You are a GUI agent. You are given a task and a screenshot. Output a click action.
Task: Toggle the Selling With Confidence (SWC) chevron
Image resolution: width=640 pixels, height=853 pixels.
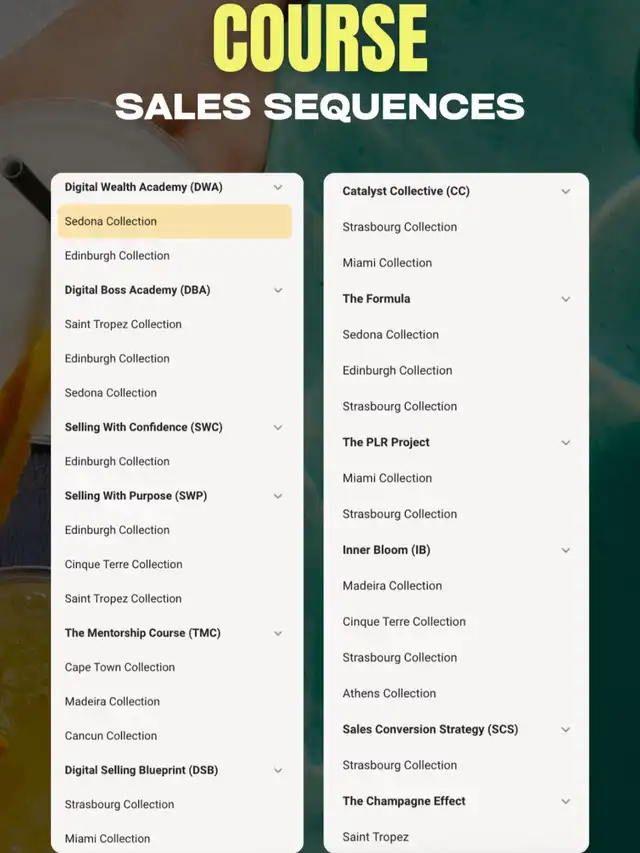[278, 427]
